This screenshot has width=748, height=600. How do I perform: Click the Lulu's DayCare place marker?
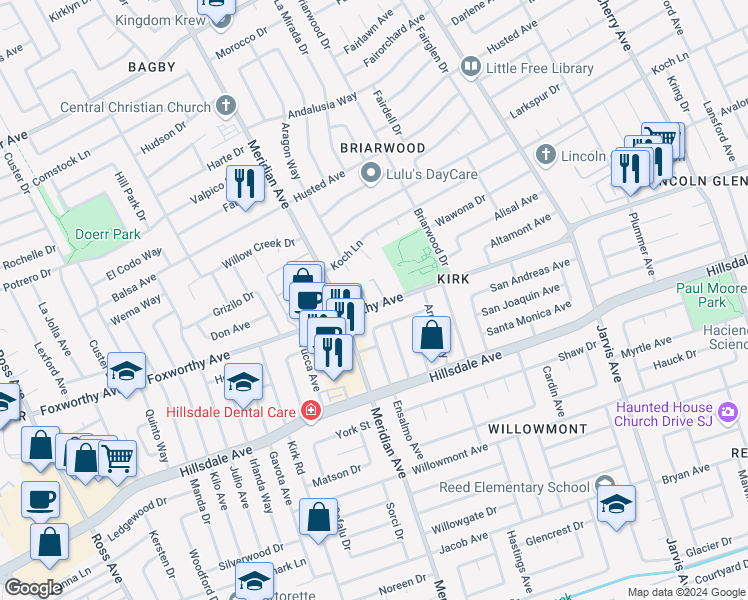tap(371, 174)
